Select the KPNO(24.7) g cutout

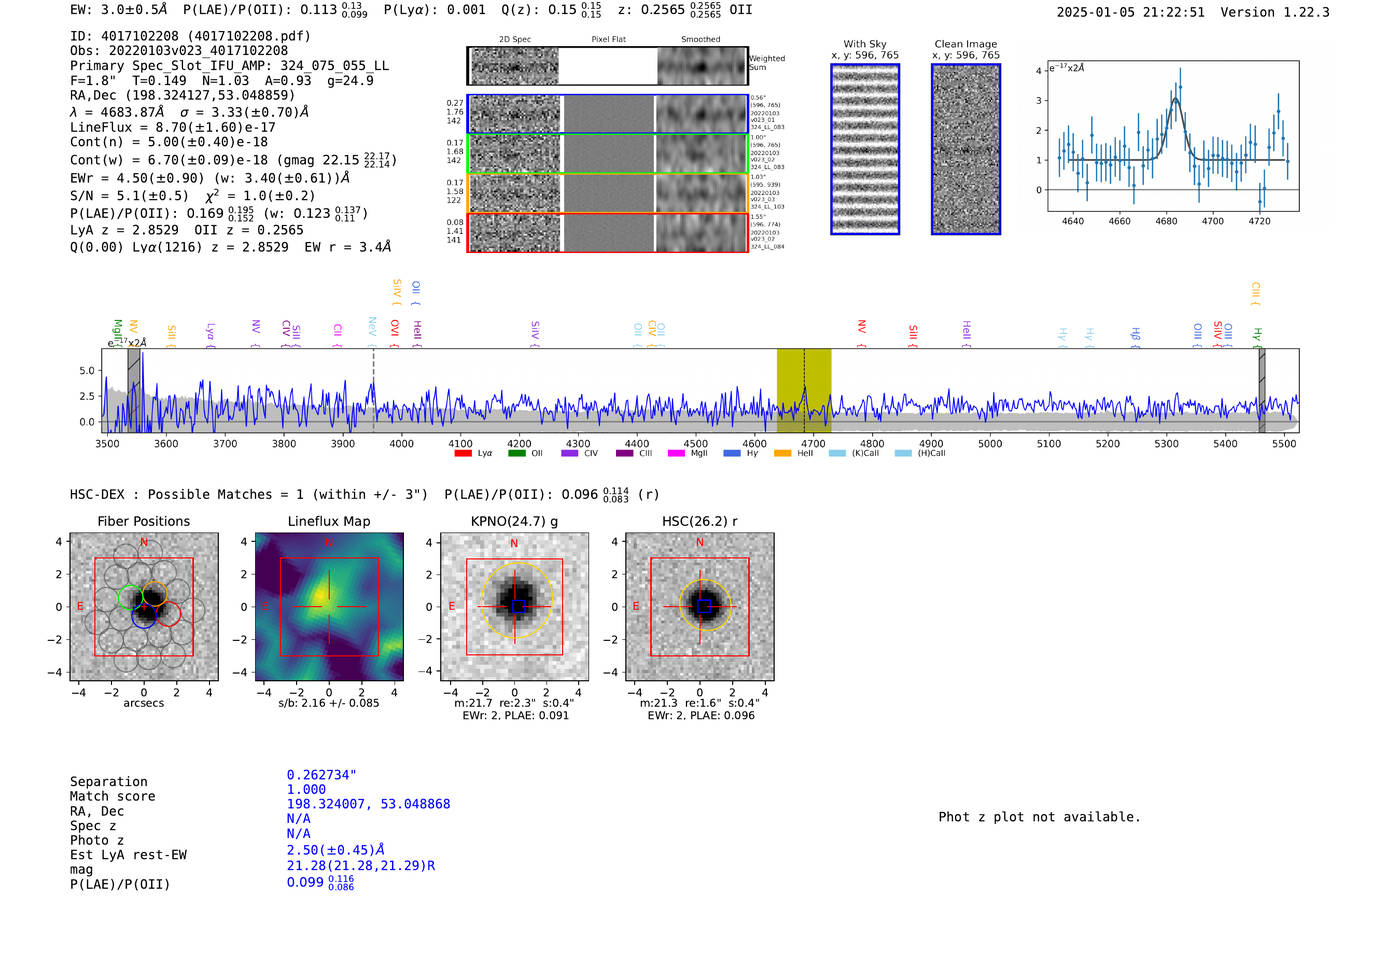click(515, 607)
